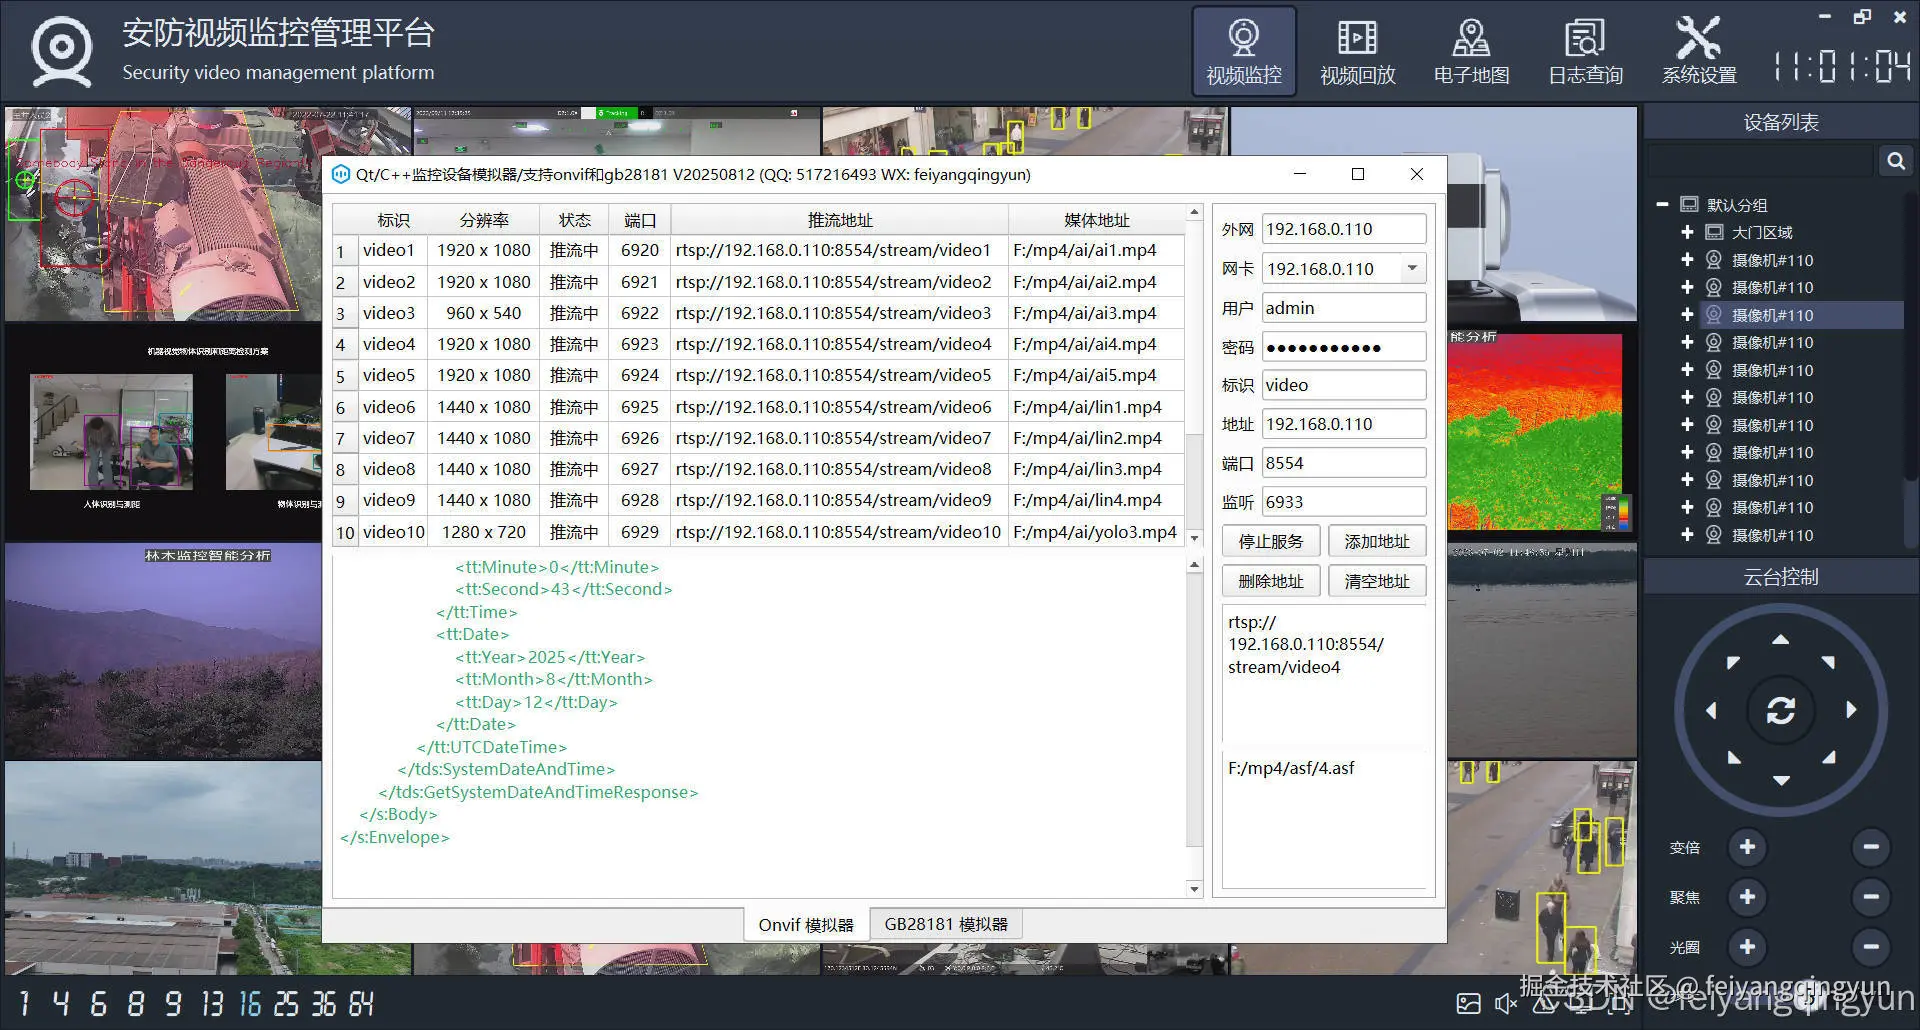The width and height of the screenshot is (1920, 1030).
Task: Switch to 9-channel layout
Action: [x=173, y=1003]
